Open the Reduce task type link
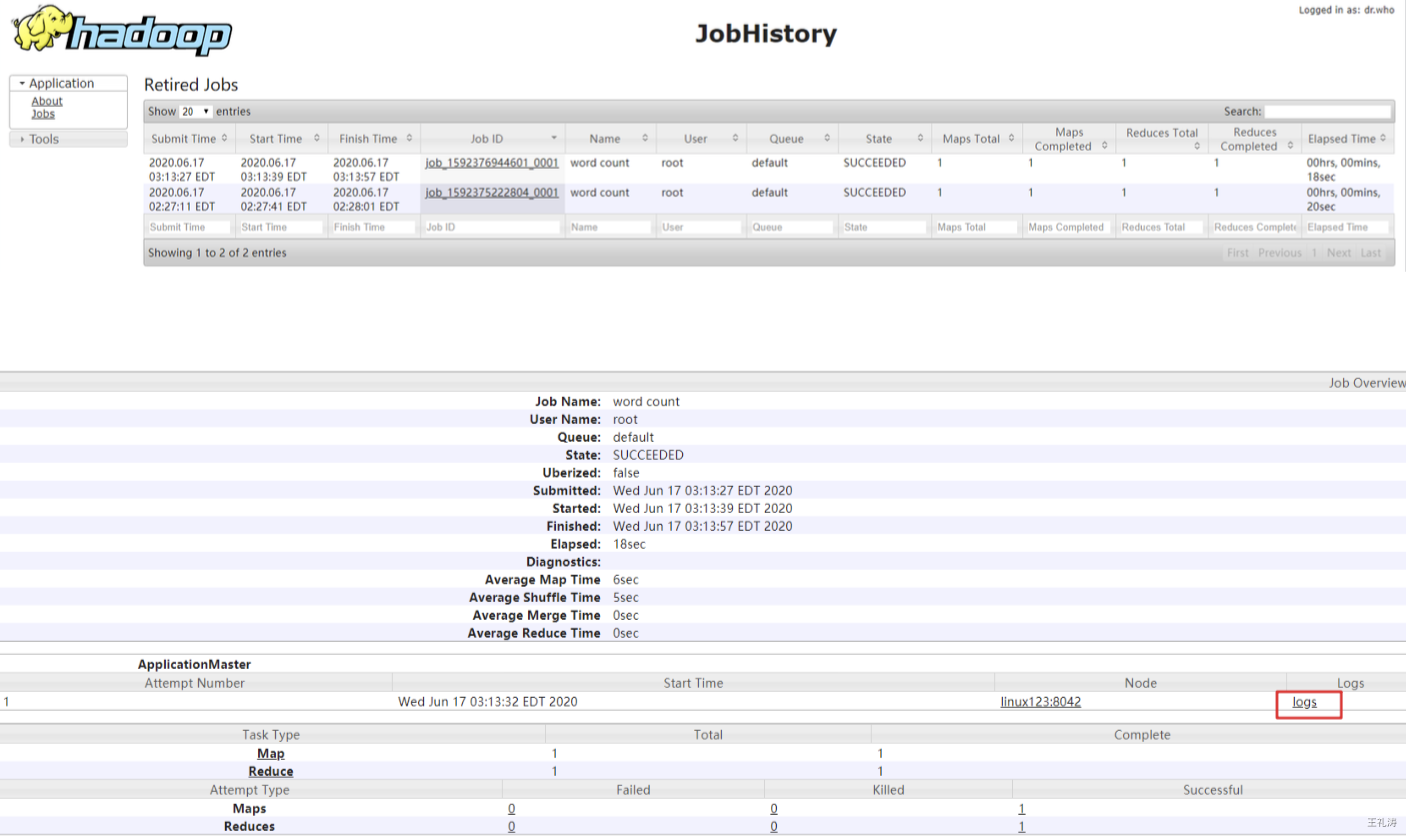Viewport: 1406px width, 836px height. [x=271, y=771]
